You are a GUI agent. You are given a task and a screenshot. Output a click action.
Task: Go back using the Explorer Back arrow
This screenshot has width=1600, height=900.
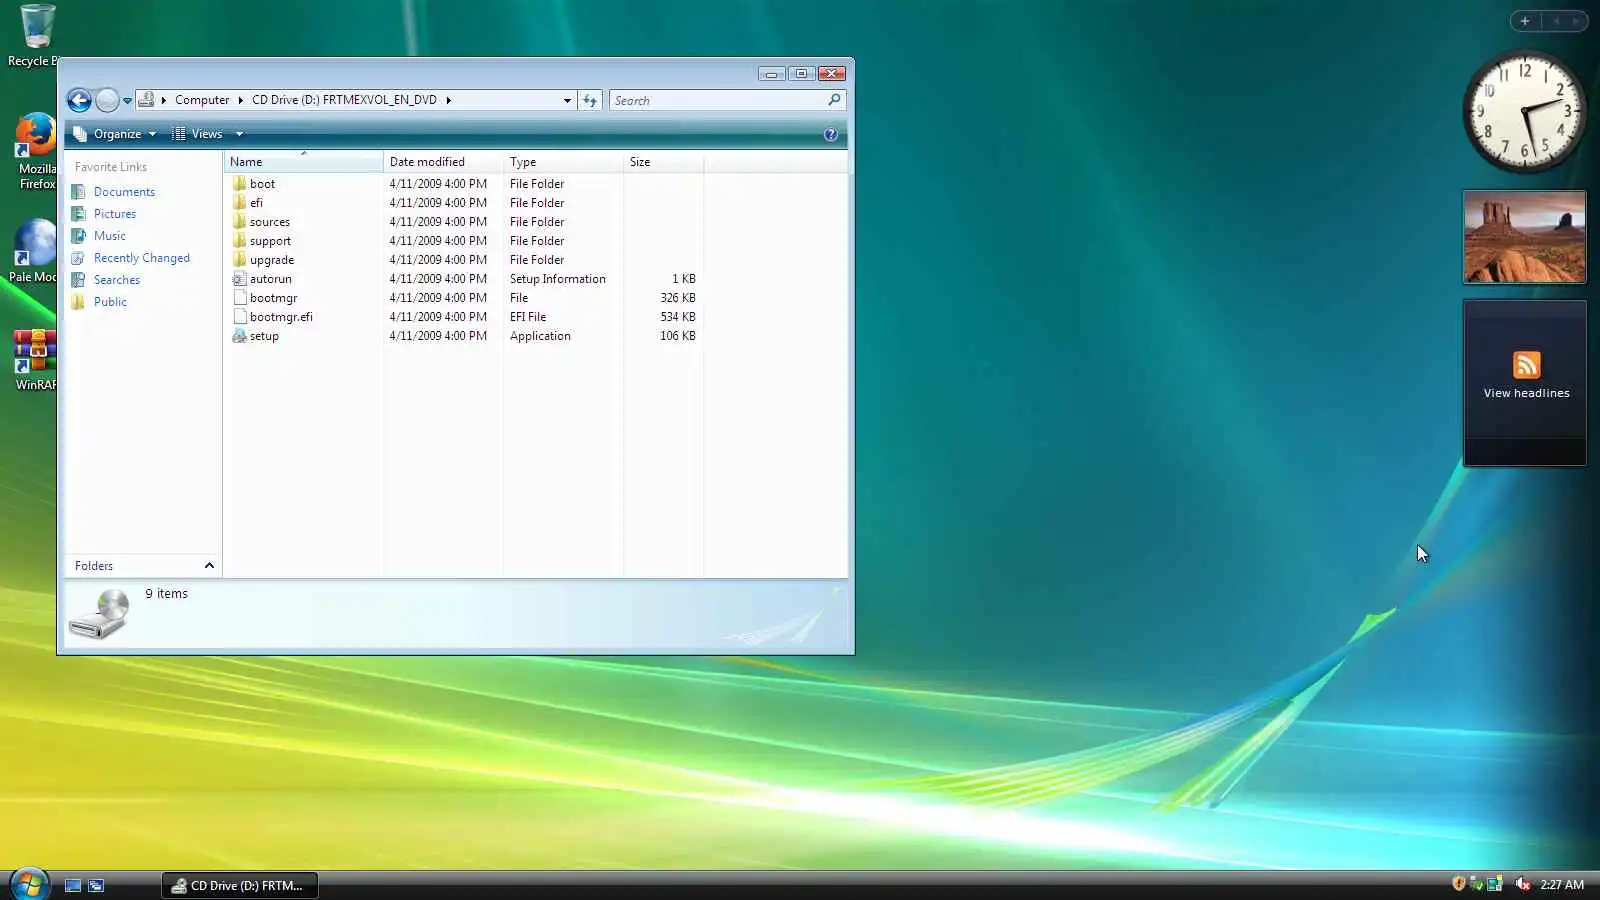point(79,100)
